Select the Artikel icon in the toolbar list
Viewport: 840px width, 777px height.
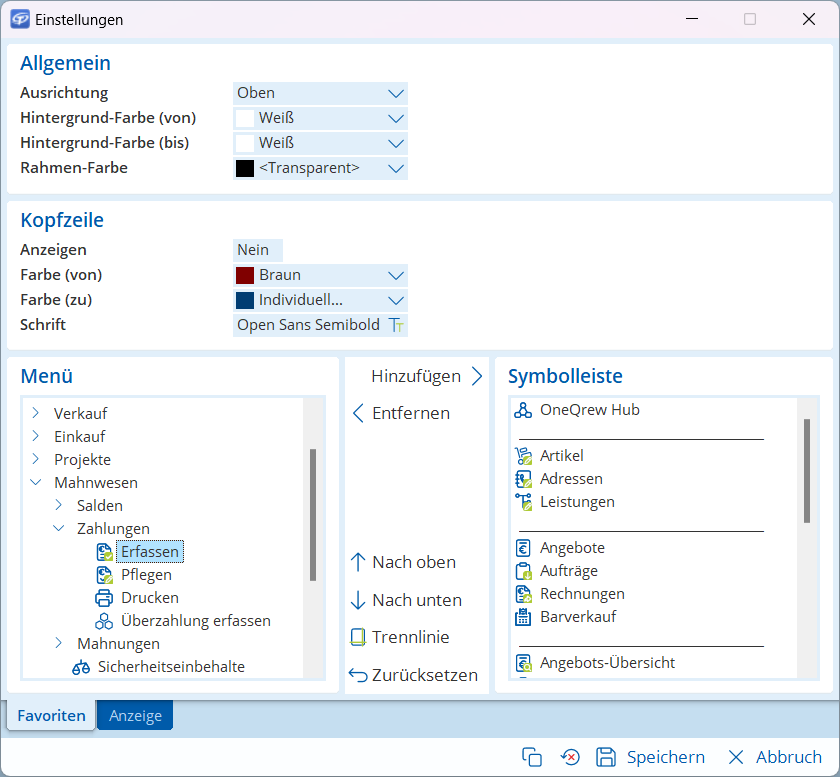point(523,456)
